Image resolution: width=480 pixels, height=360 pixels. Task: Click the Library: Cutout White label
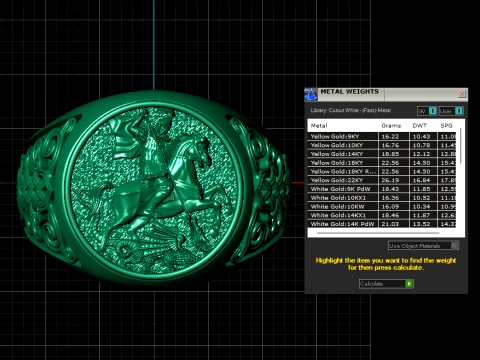point(351,110)
